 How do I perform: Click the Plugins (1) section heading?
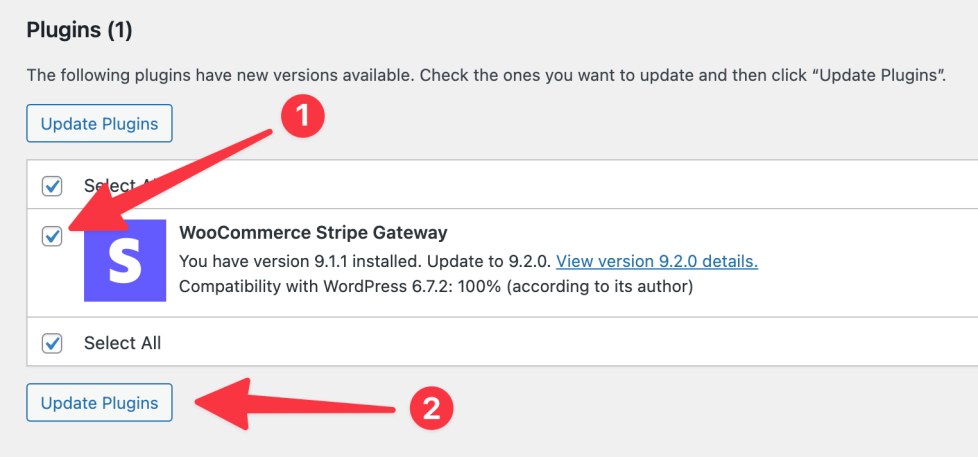click(79, 31)
